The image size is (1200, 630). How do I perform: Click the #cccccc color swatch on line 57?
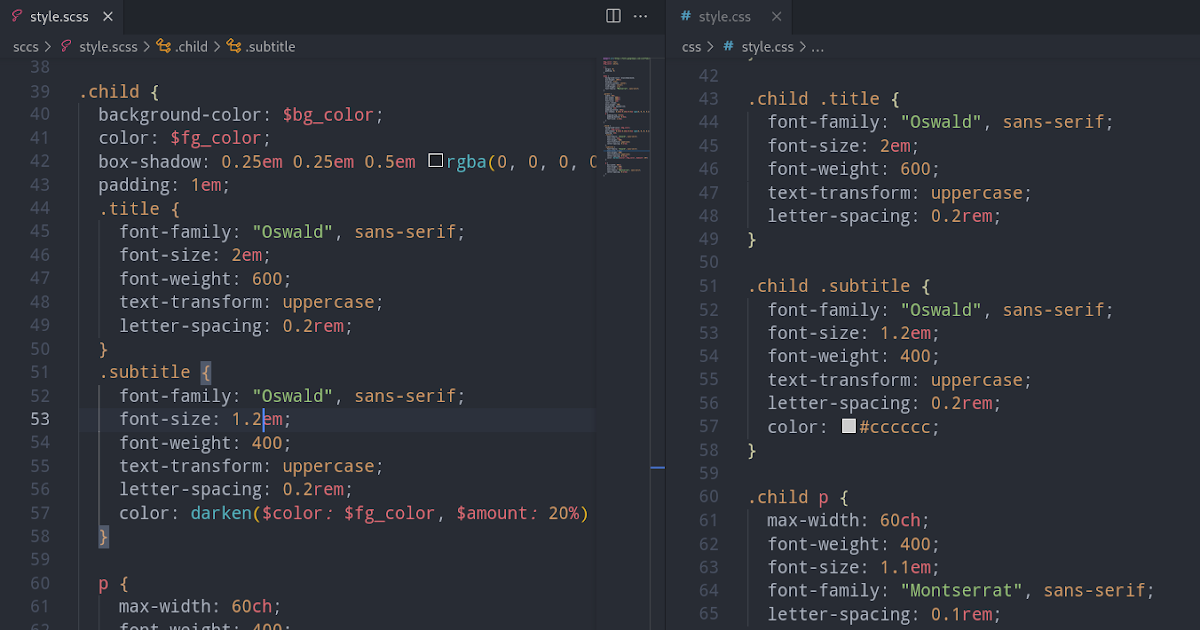848,426
